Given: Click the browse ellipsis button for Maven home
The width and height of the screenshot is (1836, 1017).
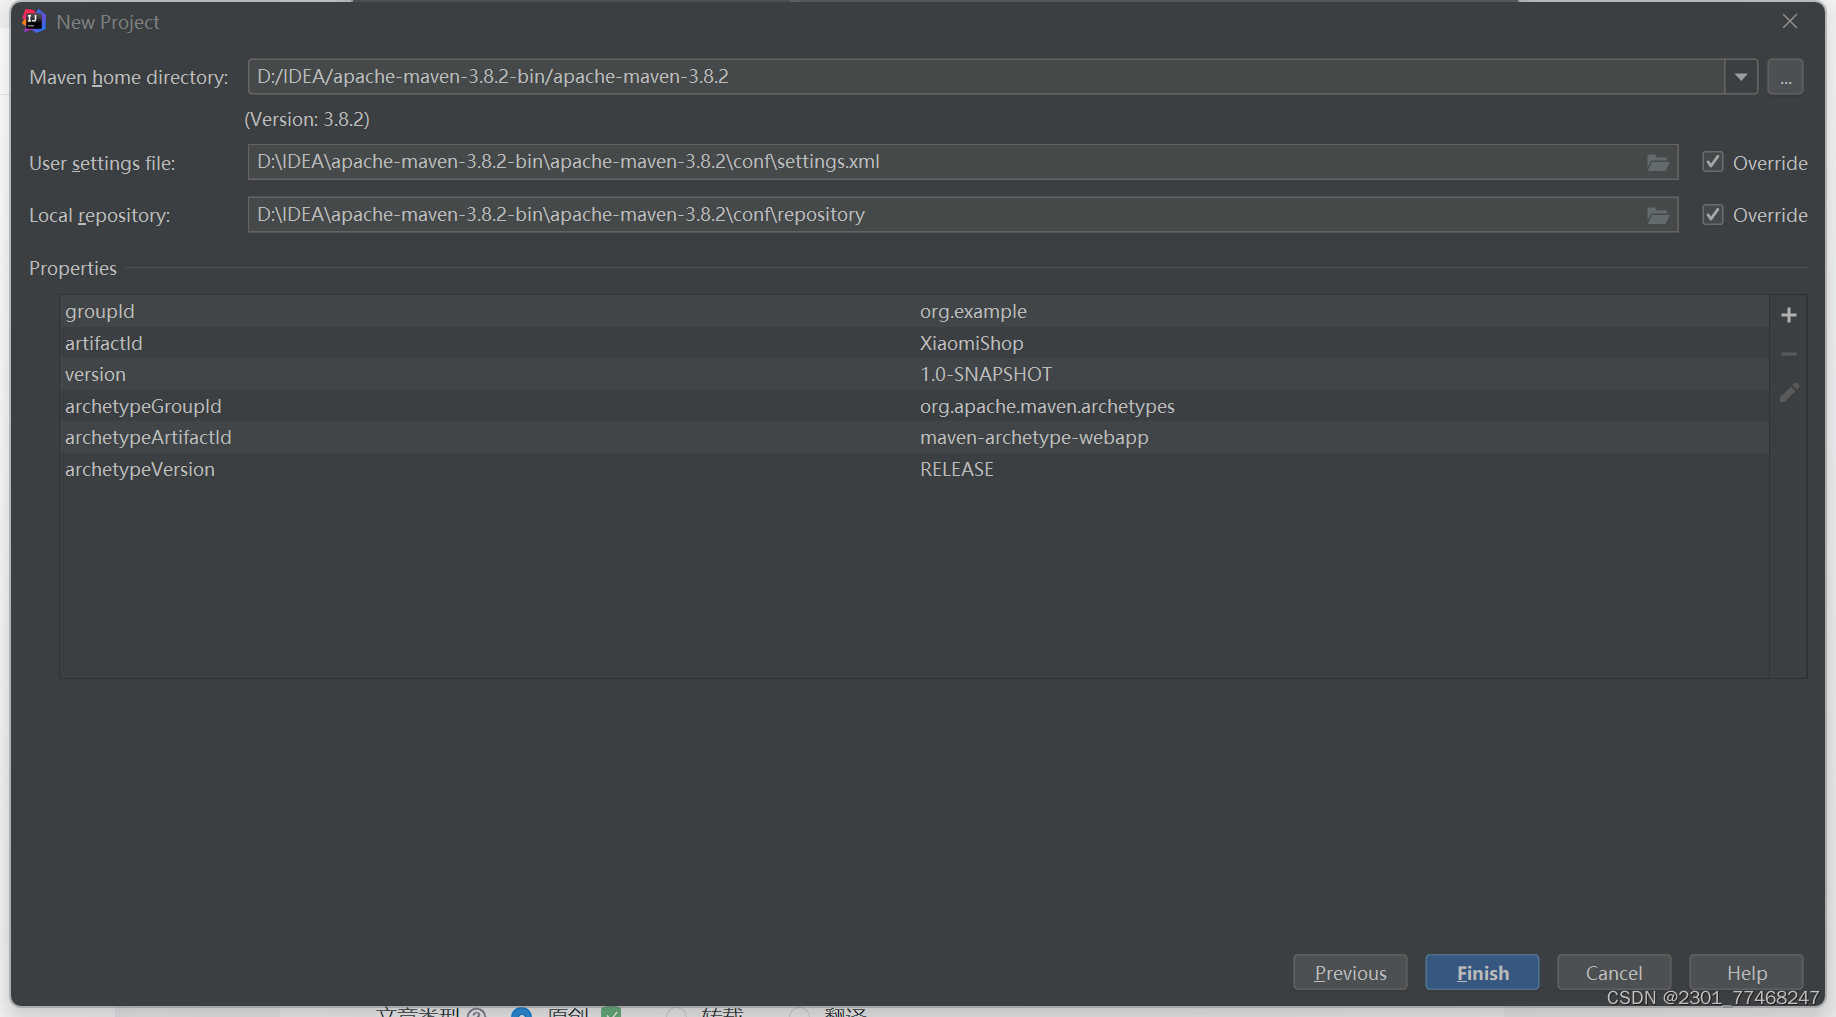Looking at the screenshot, I should (x=1785, y=77).
